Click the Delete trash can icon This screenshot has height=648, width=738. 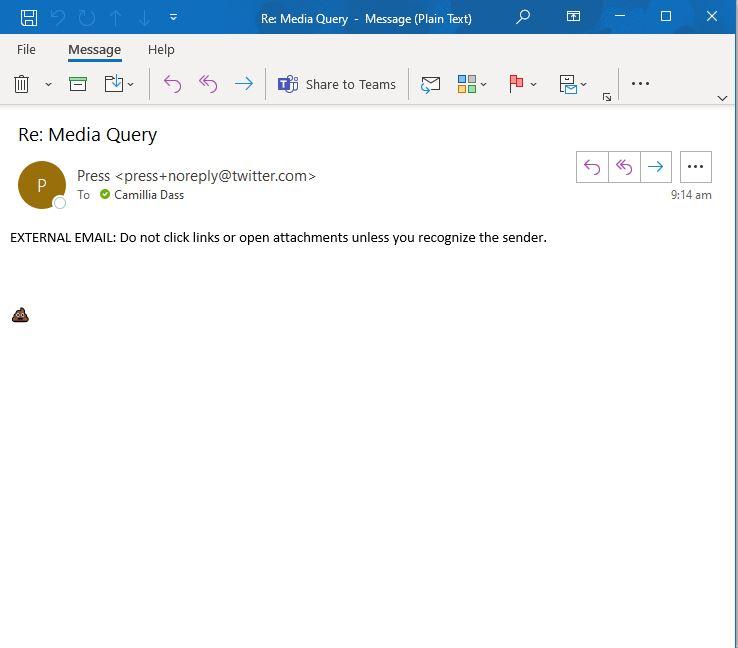[x=22, y=85]
